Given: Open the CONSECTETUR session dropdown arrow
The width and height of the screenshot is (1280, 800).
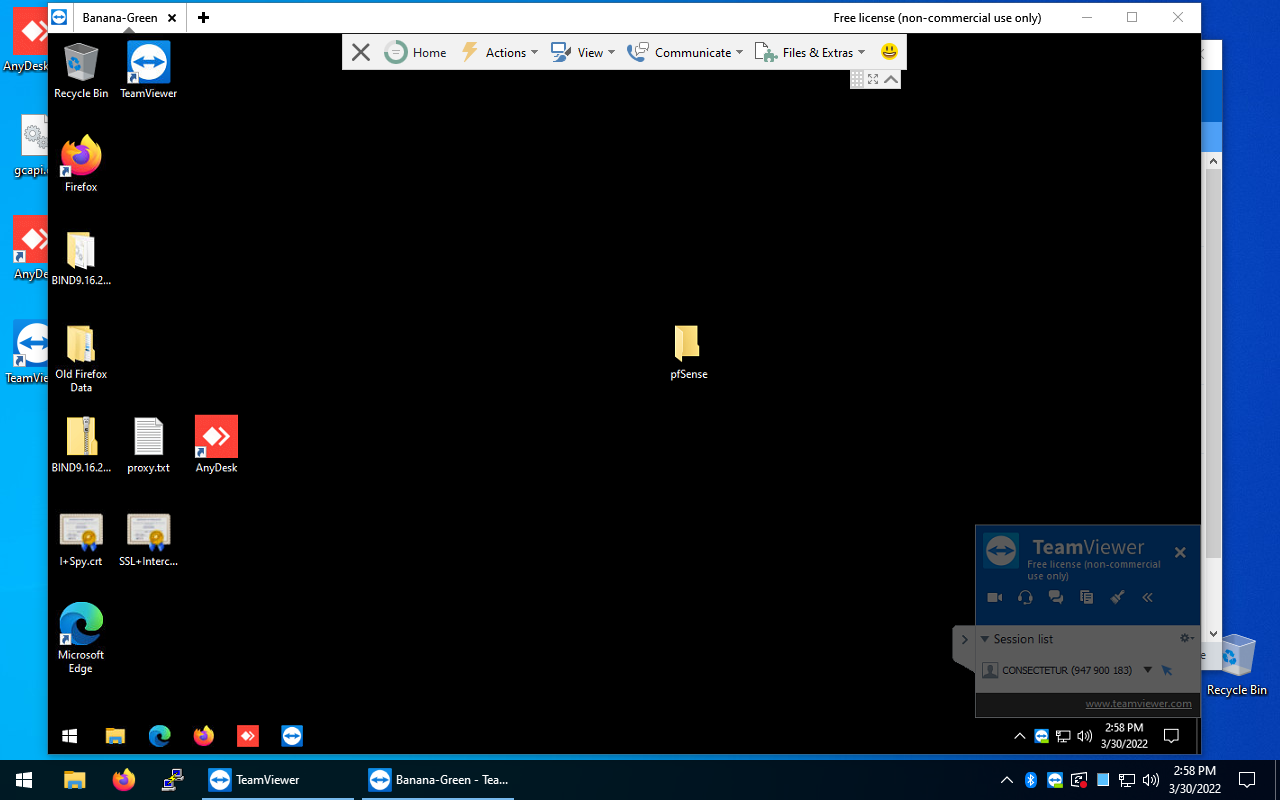Looking at the screenshot, I should coord(1147,670).
